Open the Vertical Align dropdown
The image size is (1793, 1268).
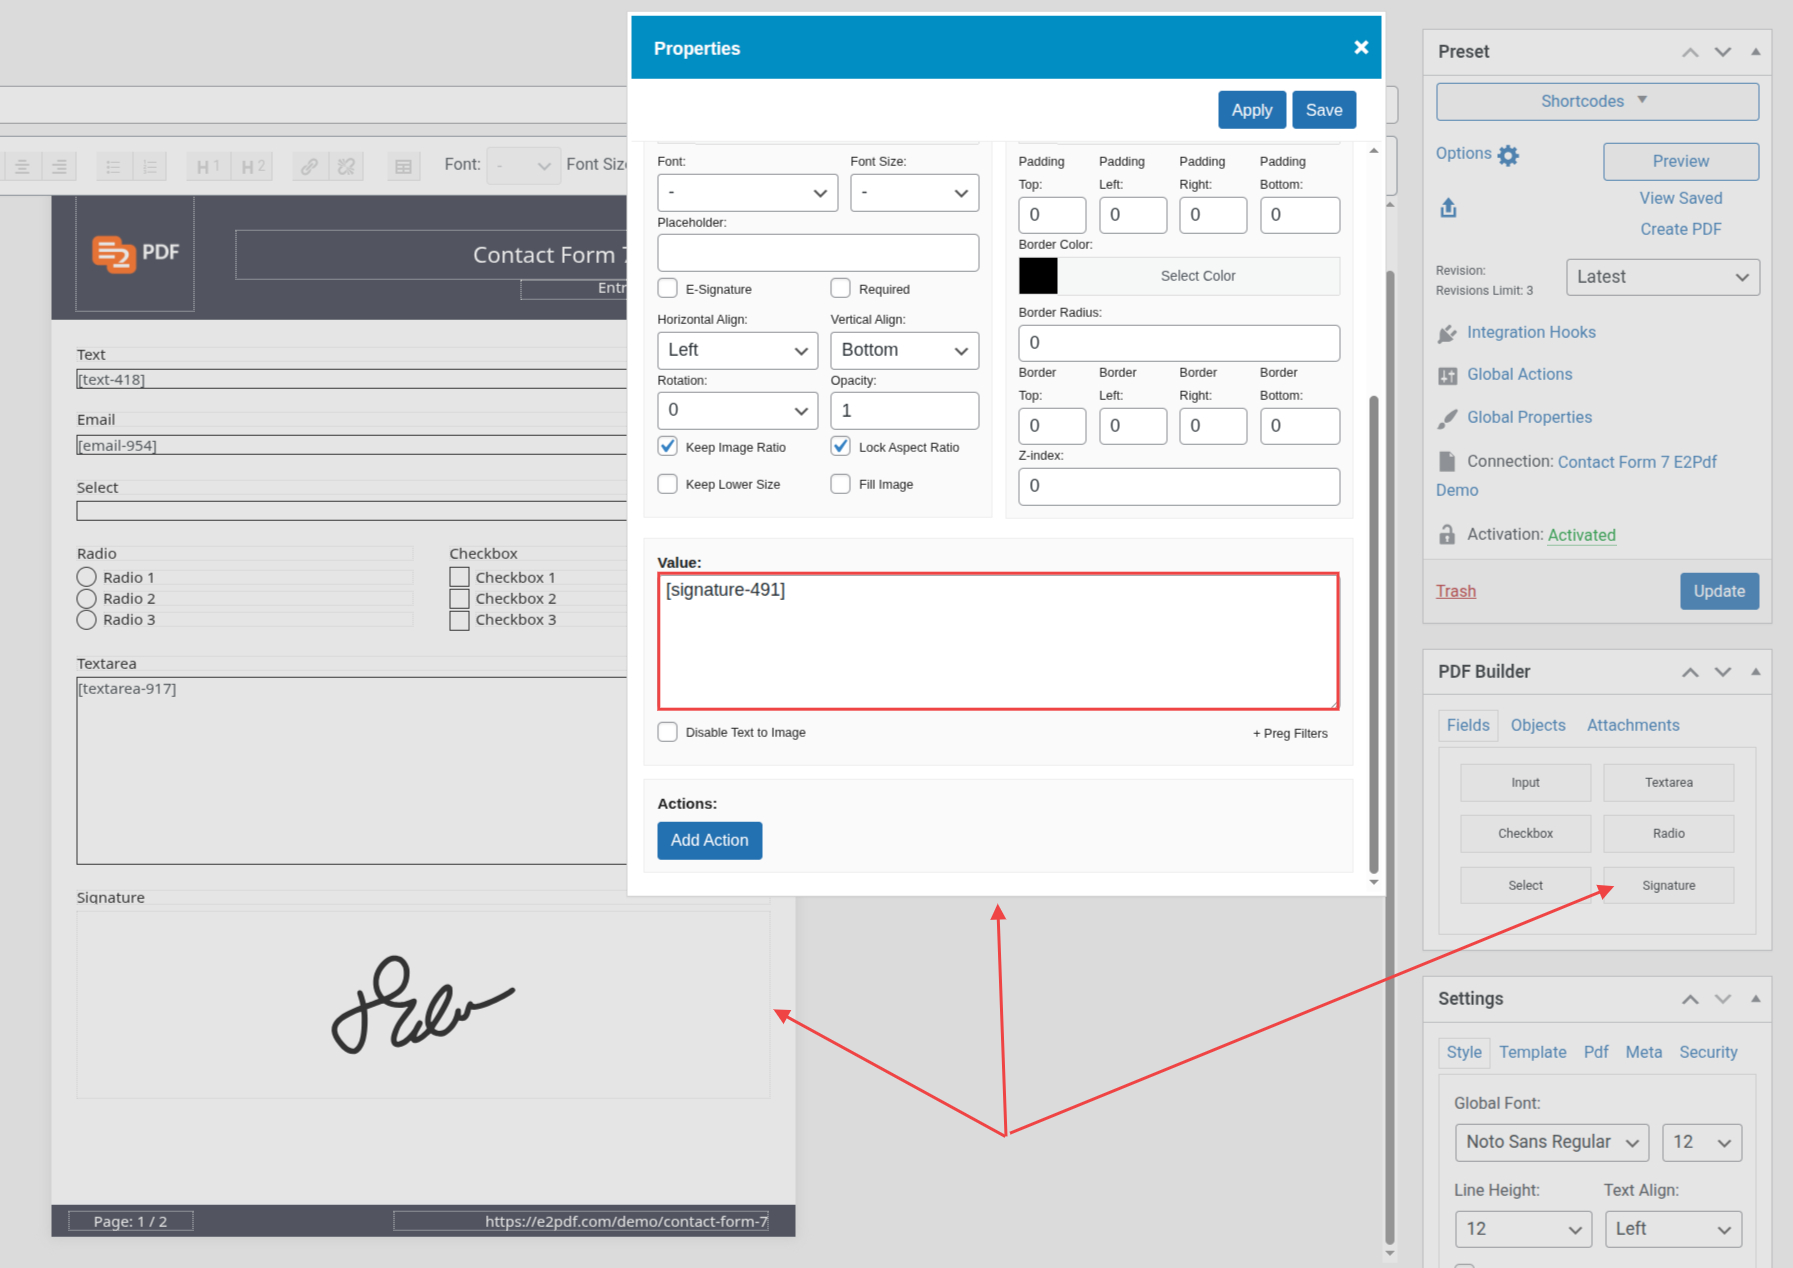pyautogui.click(x=904, y=350)
